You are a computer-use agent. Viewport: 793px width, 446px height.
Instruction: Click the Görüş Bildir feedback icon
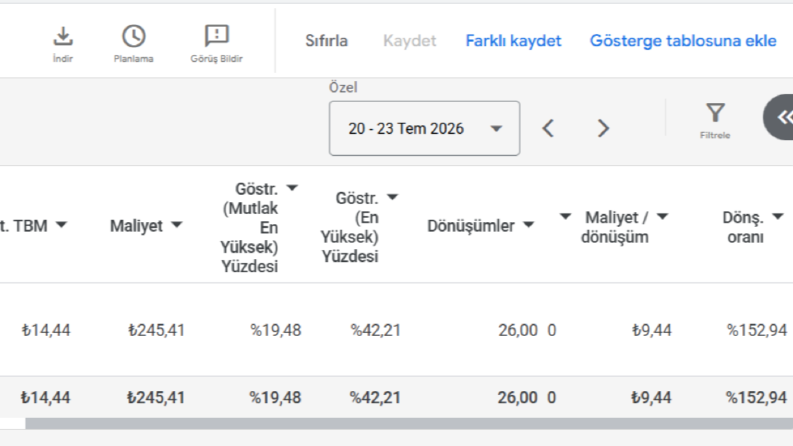tap(216, 36)
